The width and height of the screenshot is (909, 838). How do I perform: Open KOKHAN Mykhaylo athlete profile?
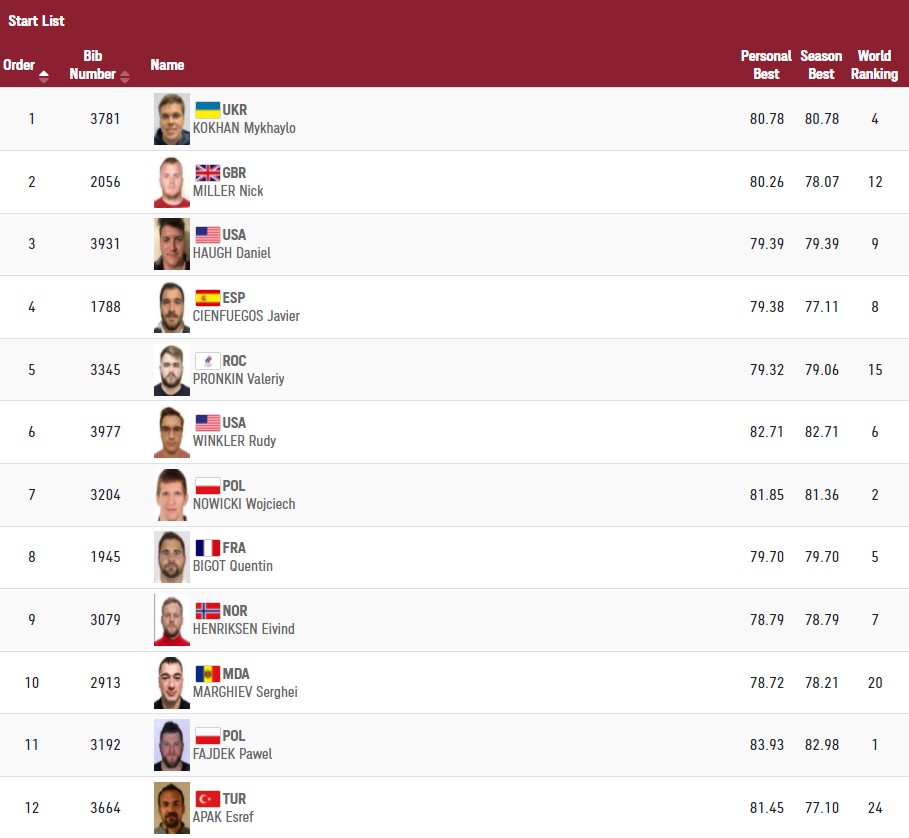tap(244, 128)
